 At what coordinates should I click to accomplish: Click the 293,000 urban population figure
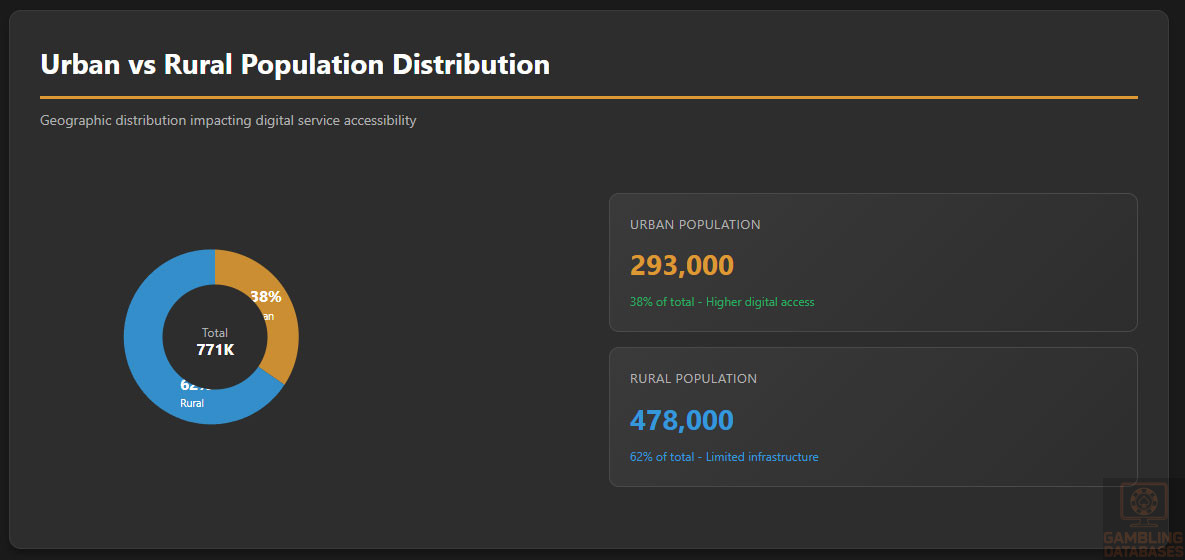(x=681, y=266)
